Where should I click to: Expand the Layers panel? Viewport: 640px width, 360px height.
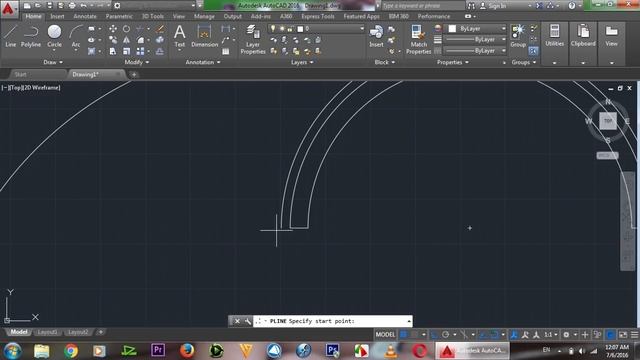[302, 62]
